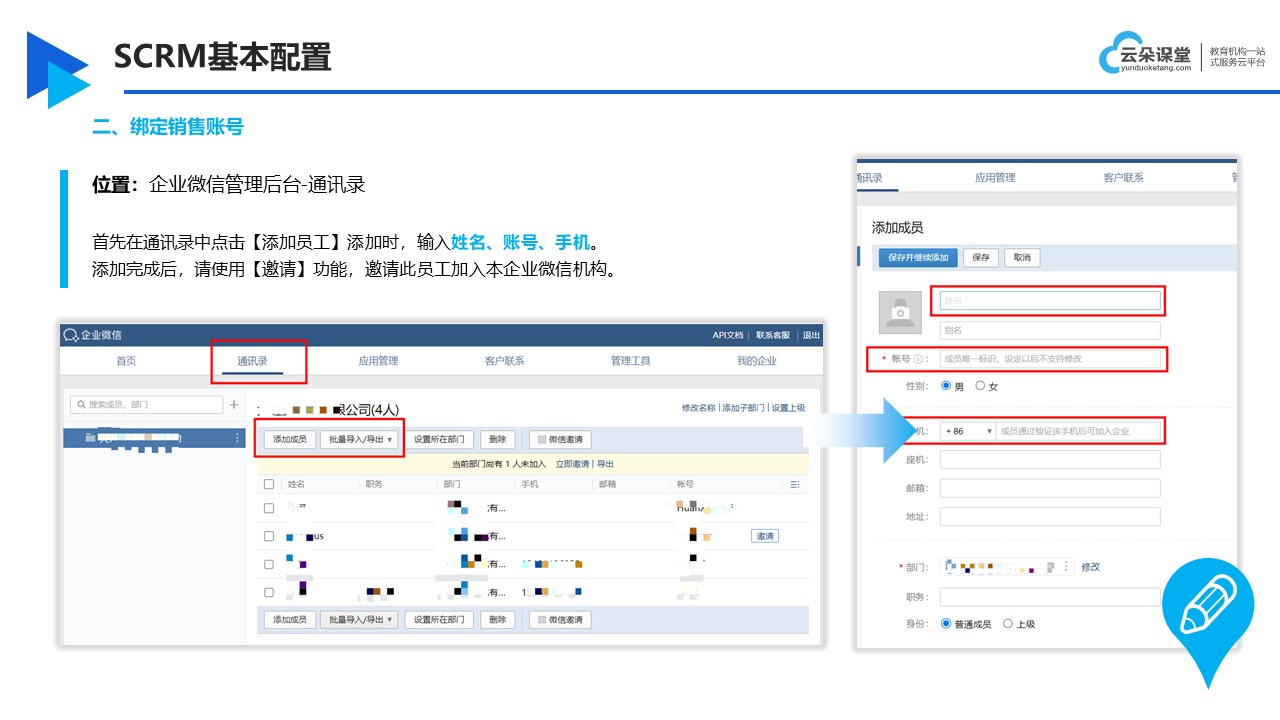Click 设置所在部门 below the member table
Screen dimensions: 1280x720
pos(440,620)
